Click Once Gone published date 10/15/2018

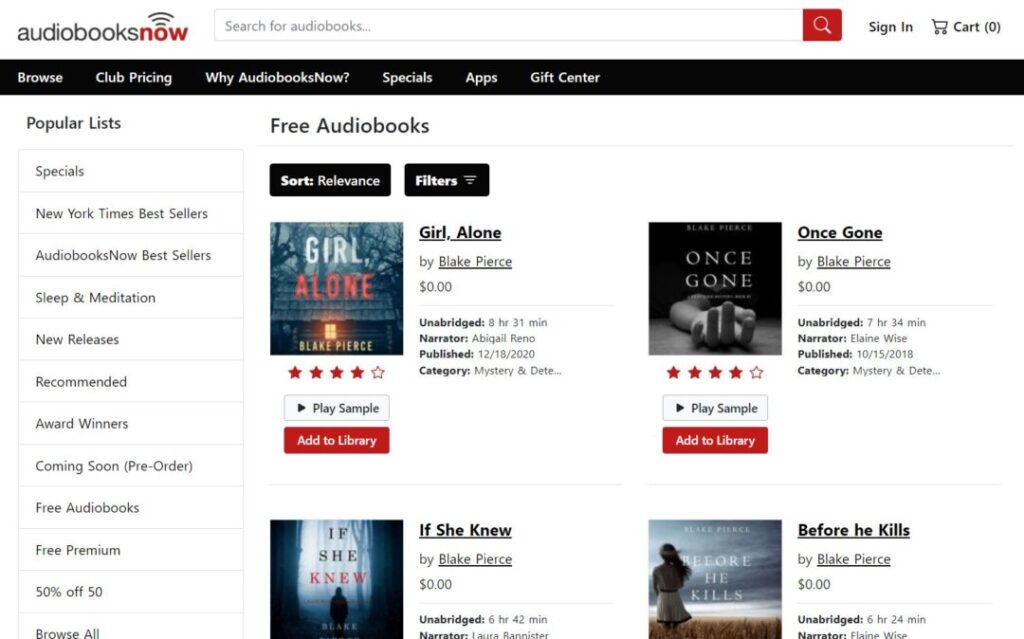tap(884, 354)
